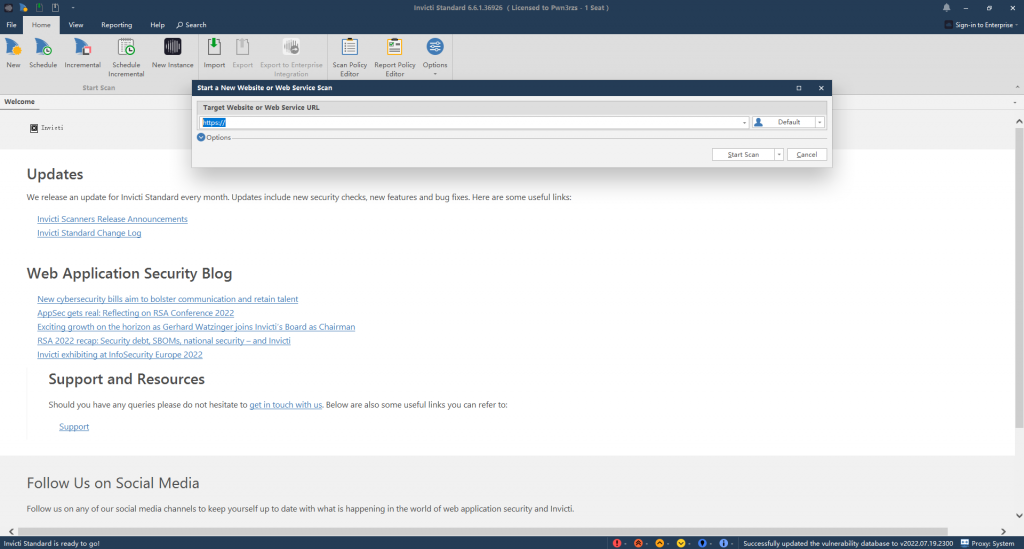Click the horizontal scrollbar of Welcome page
This screenshot has height=549, width=1024.
483,531
